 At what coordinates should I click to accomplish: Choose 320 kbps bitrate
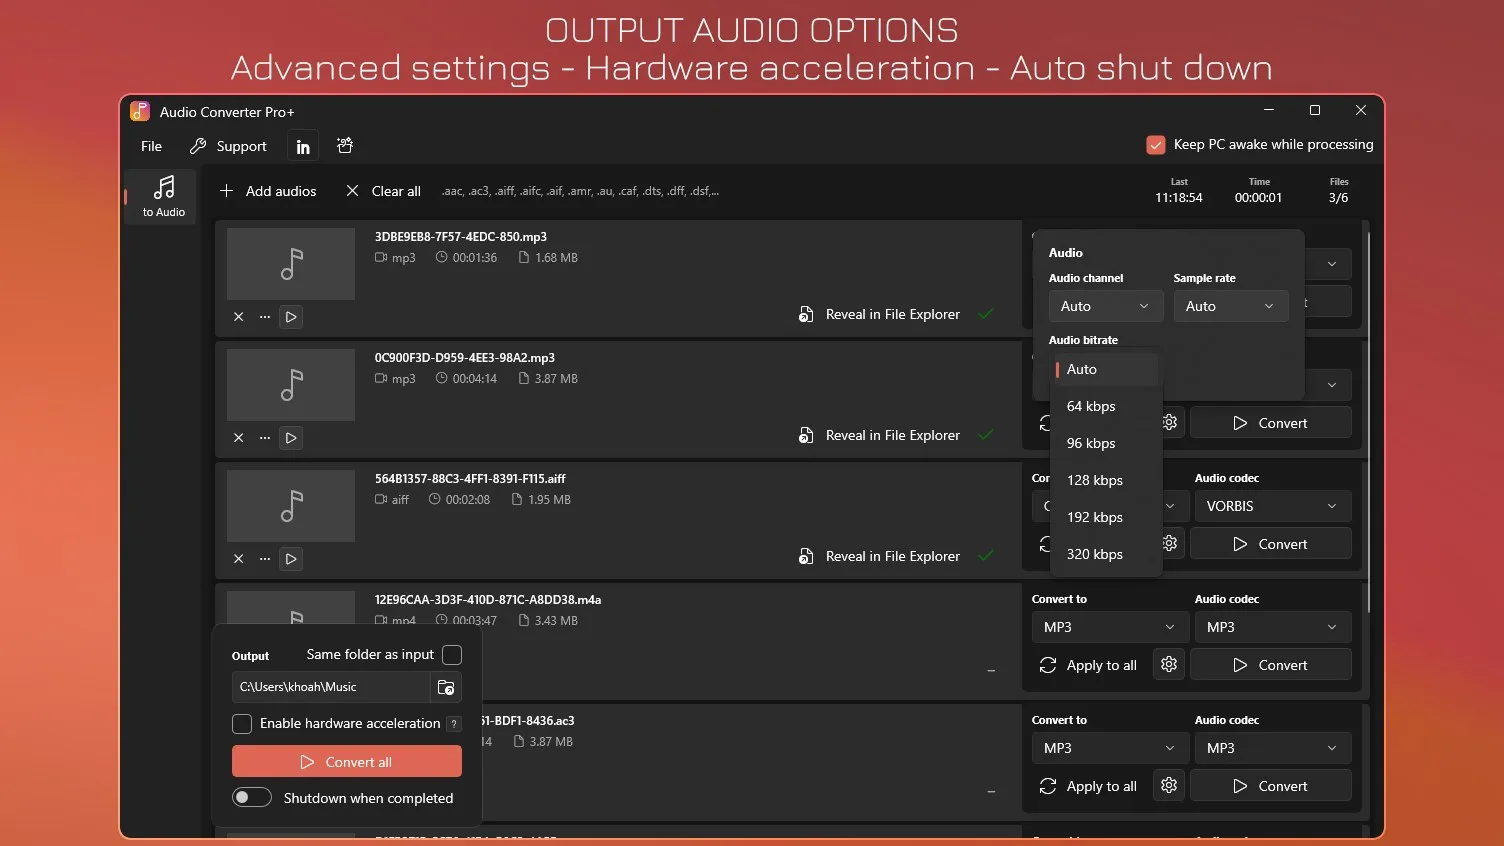[1106, 554]
